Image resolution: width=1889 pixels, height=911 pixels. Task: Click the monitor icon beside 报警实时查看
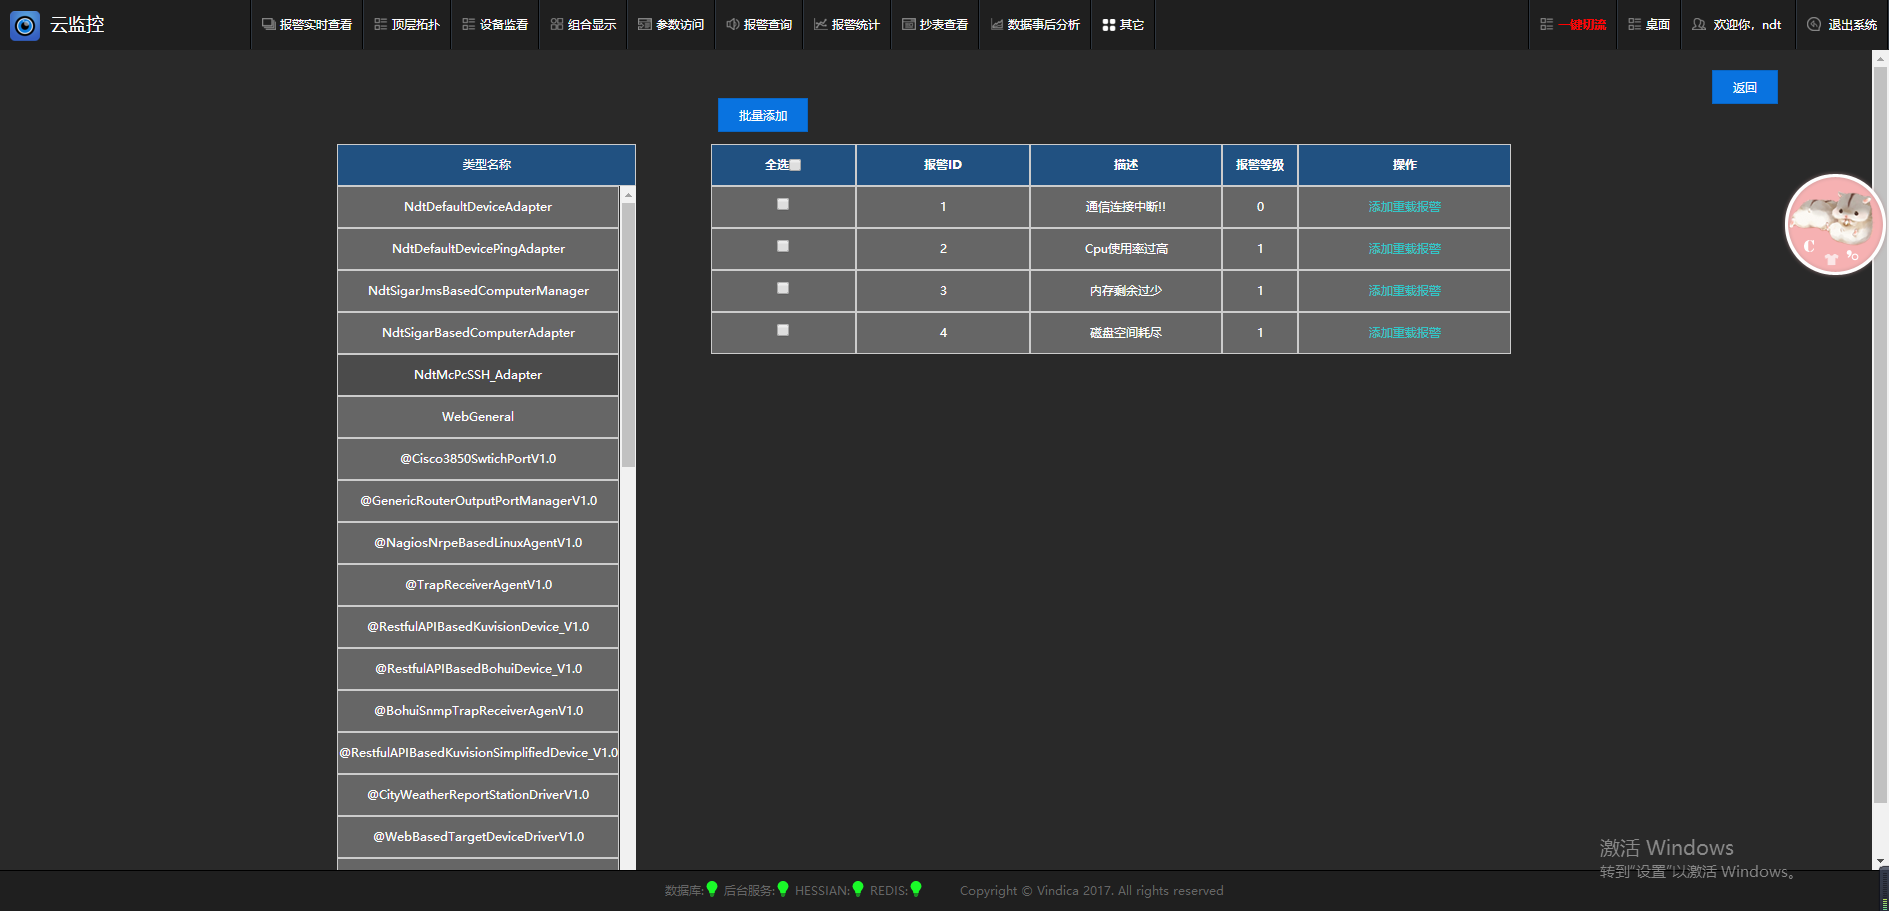pyautogui.click(x=268, y=25)
